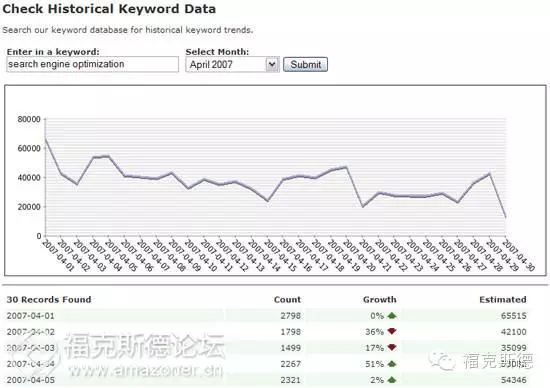Click the 80000 y-axis label
The image size is (550, 388).
[29, 119]
